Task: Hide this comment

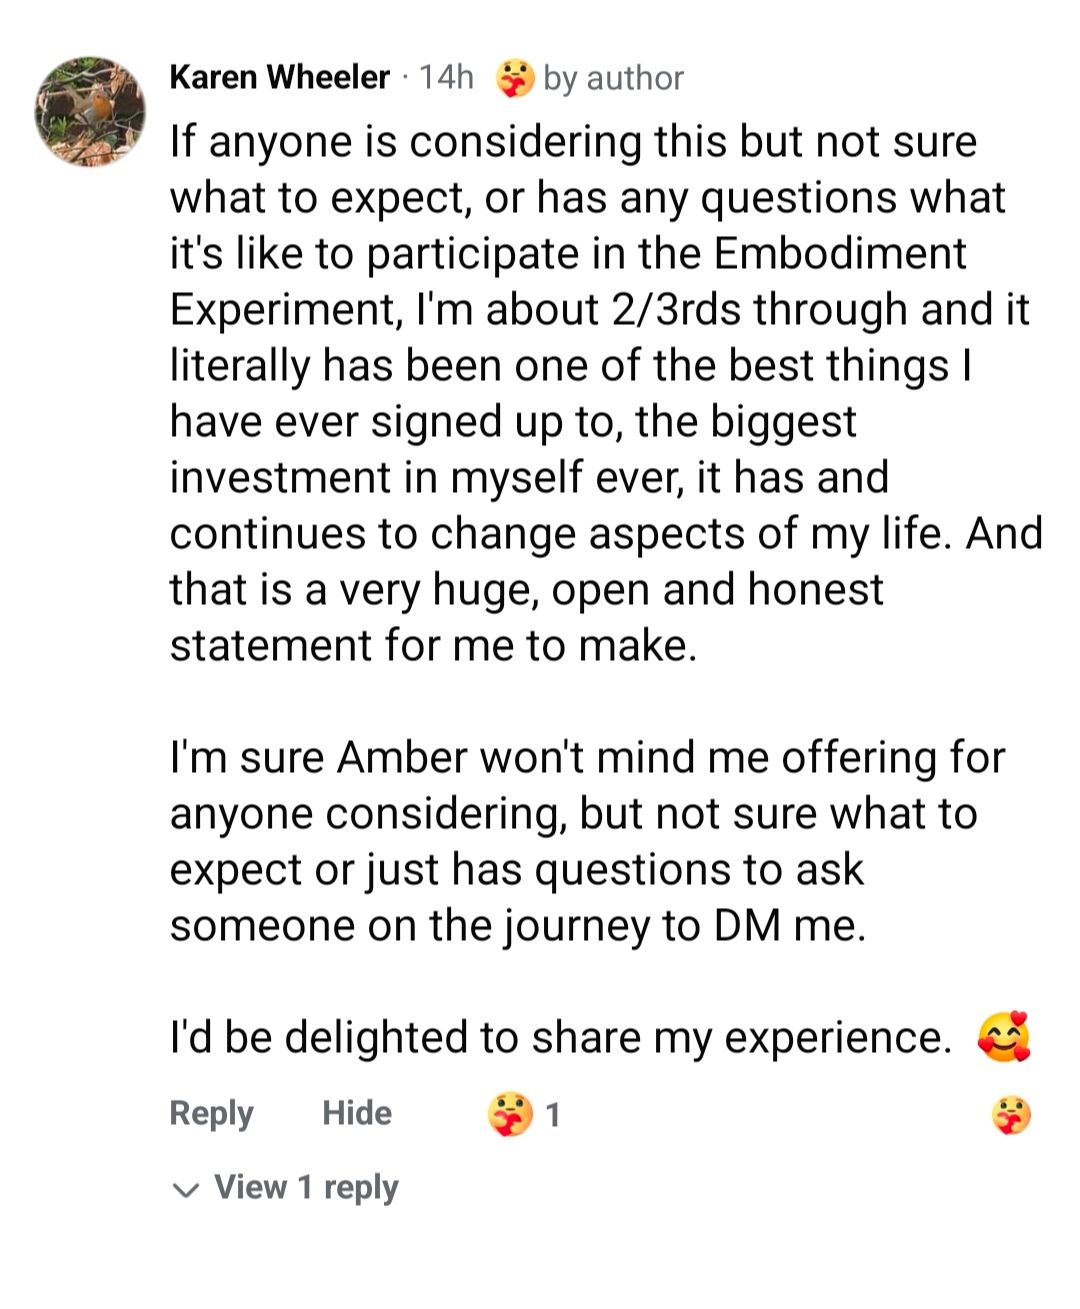Action: (357, 1113)
